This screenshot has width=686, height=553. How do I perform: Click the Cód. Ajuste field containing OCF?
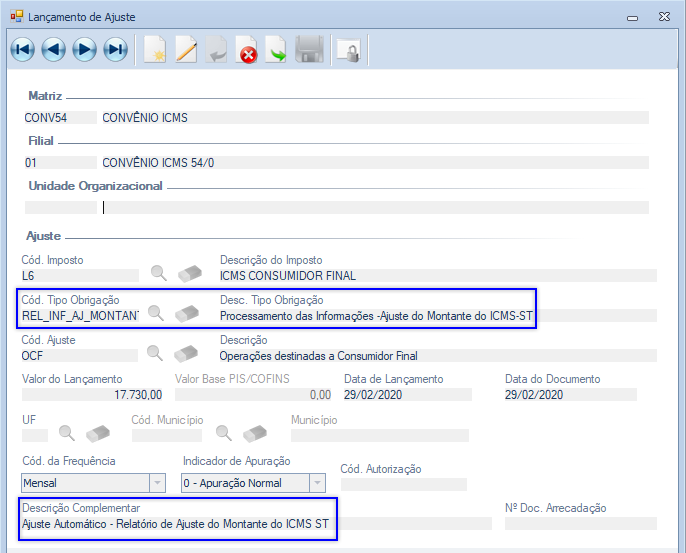coord(80,356)
